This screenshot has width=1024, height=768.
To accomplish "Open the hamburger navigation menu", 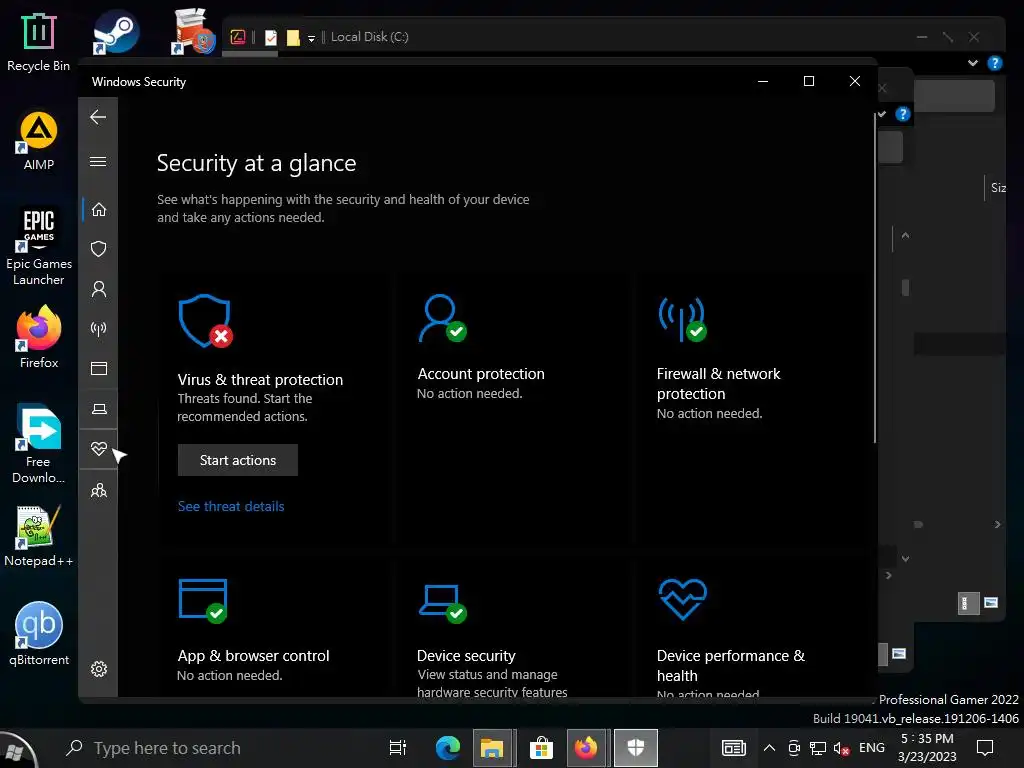I will coord(98,161).
